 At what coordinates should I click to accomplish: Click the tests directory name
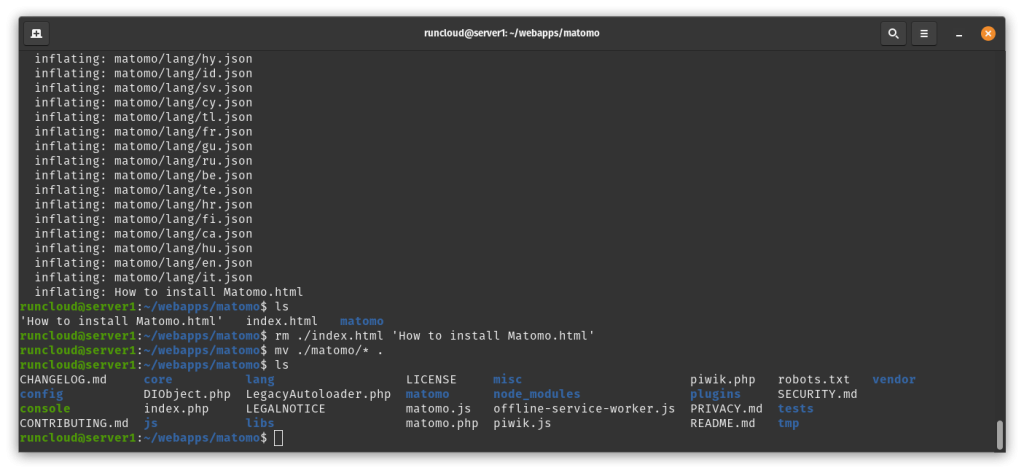click(795, 409)
